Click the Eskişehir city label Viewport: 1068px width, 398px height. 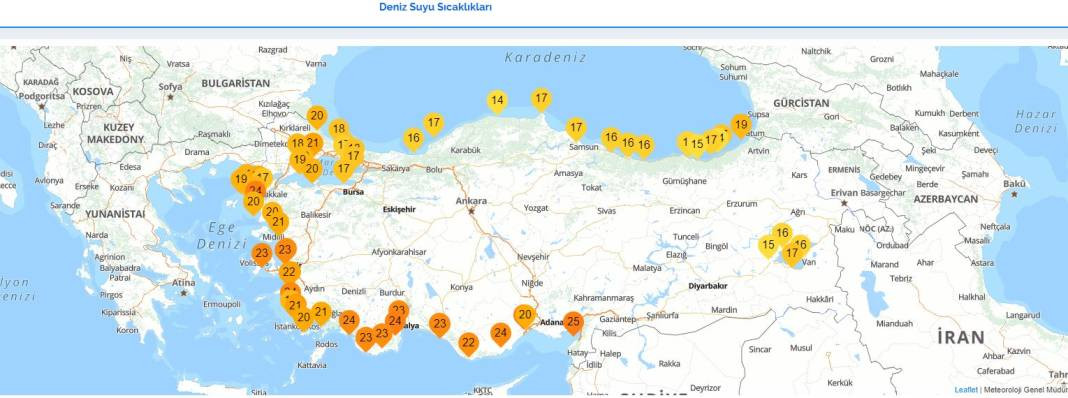click(399, 209)
